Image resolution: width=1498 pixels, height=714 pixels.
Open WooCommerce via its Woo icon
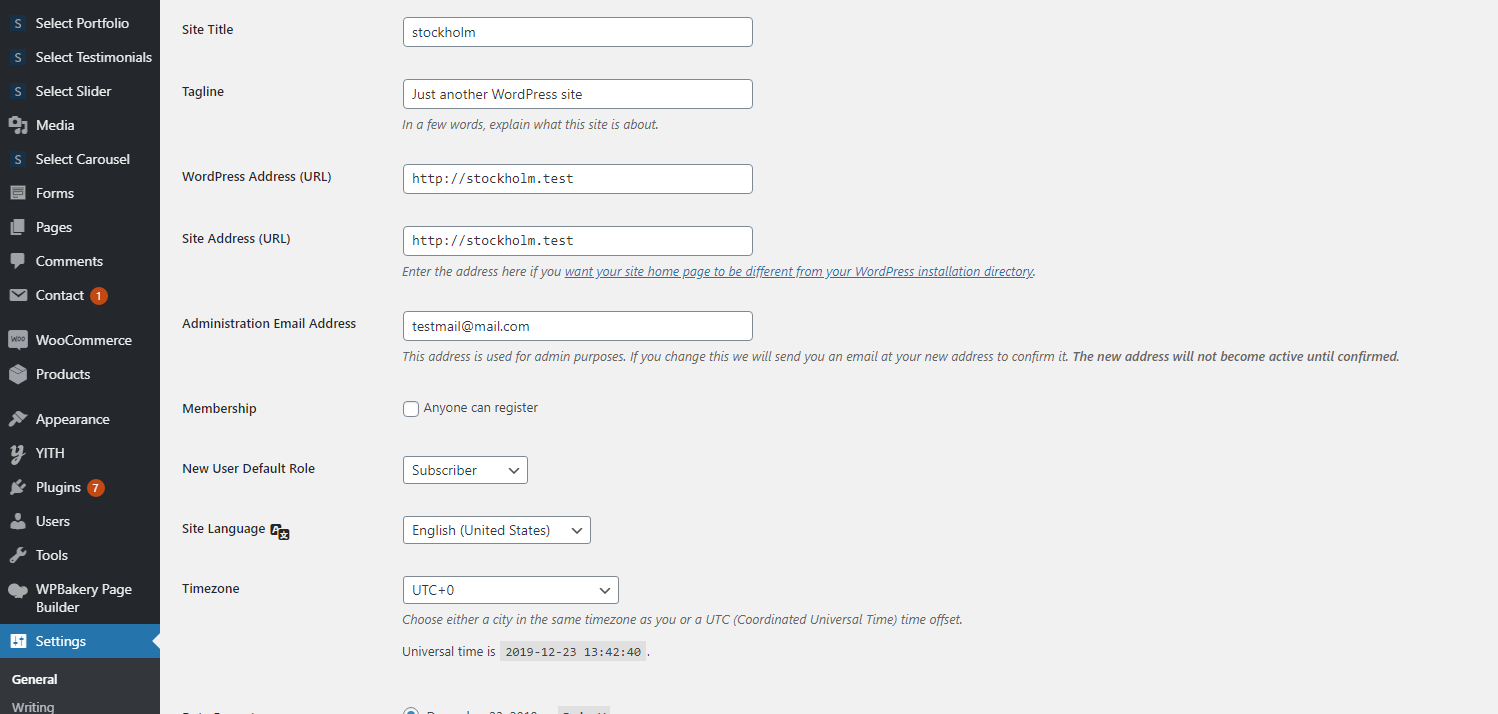pyautogui.click(x=17, y=340)
